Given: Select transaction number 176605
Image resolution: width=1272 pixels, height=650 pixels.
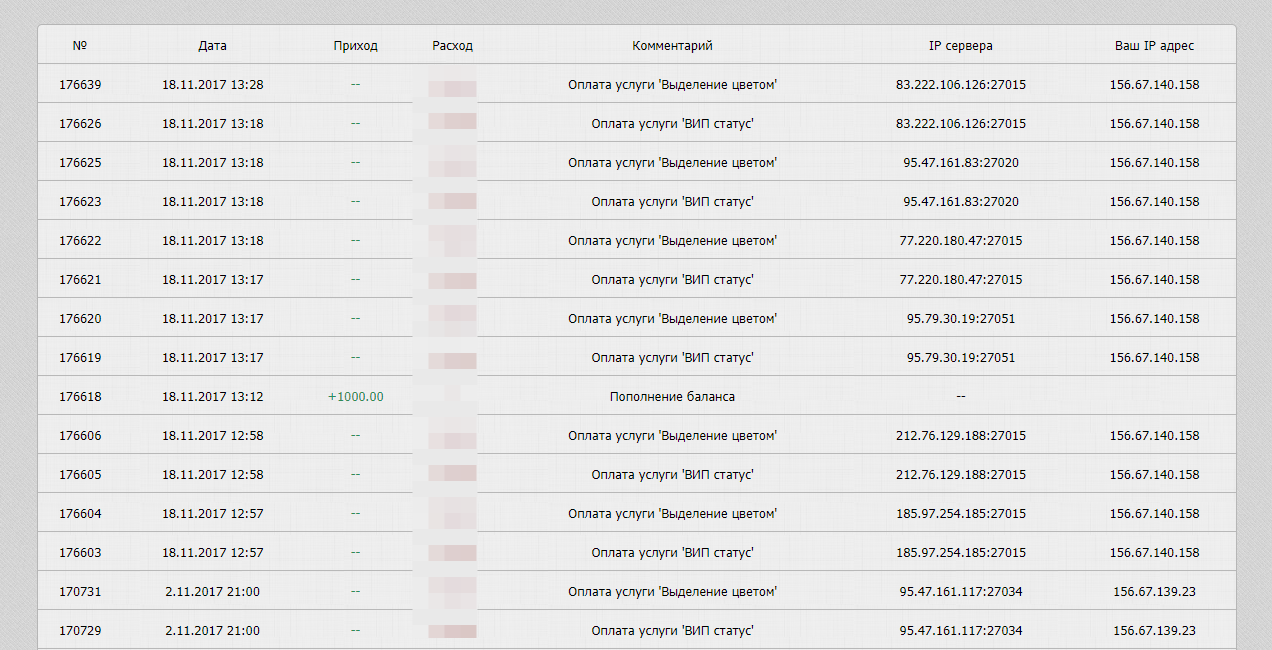Looking at the screenshot, I should [x=80, y=475].
